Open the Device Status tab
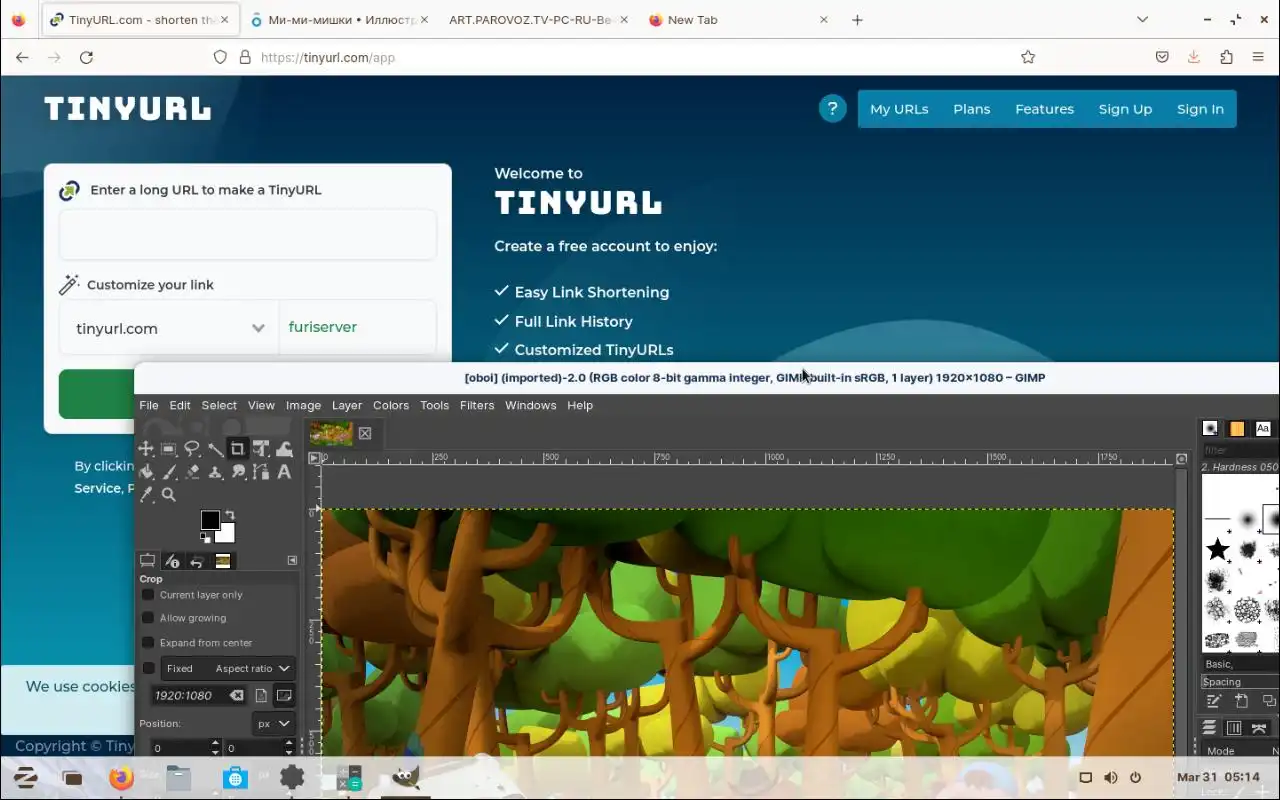This screenshot has width=1280, height=800. 172,561
